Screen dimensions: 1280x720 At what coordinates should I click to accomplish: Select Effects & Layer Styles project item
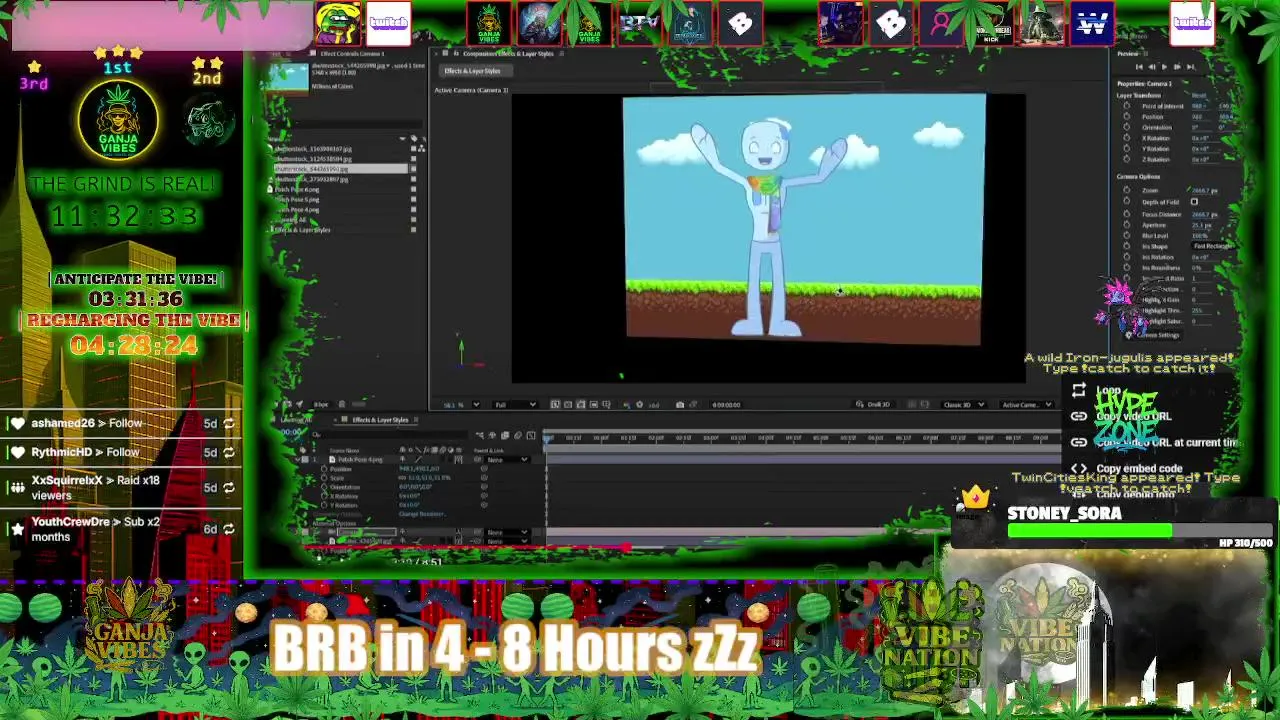click(x=301, y=230)
